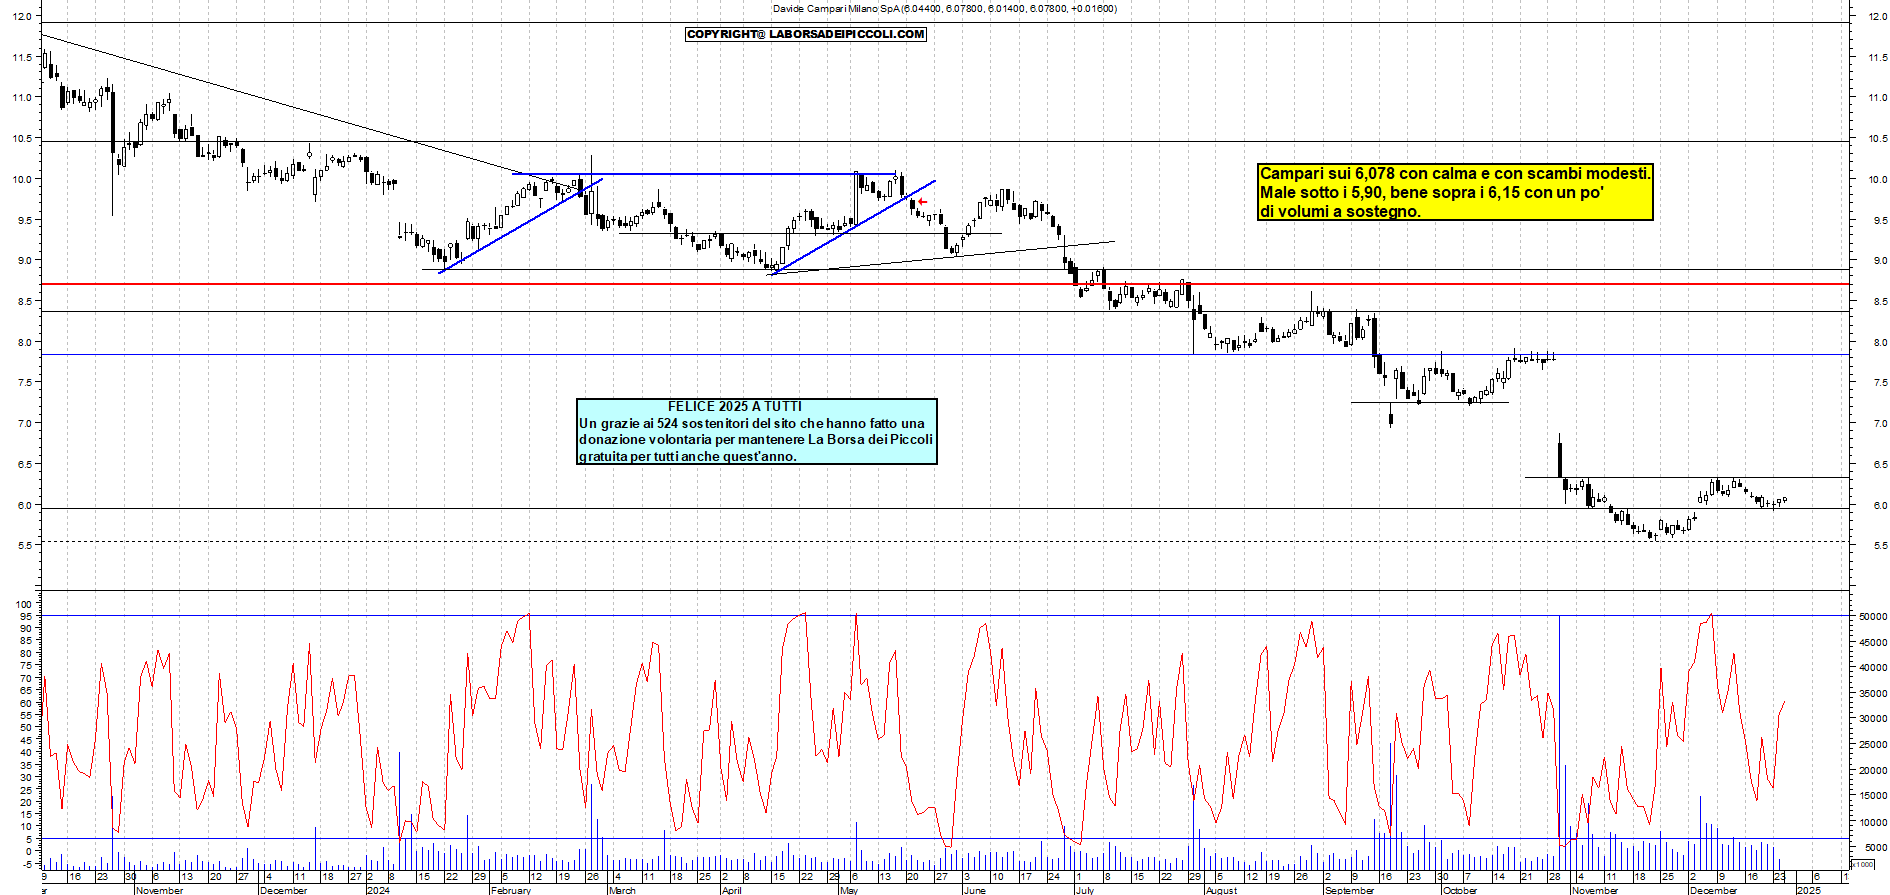This screenshot has width=1890, height=895.
Task: Click the 50000 volume axis value
Action: coord(1872,617)
